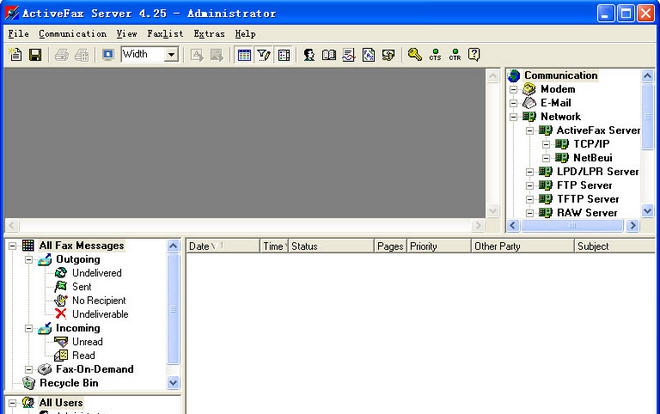Click the key license icon
Screen dimensions: 660x414
(415, 55)
